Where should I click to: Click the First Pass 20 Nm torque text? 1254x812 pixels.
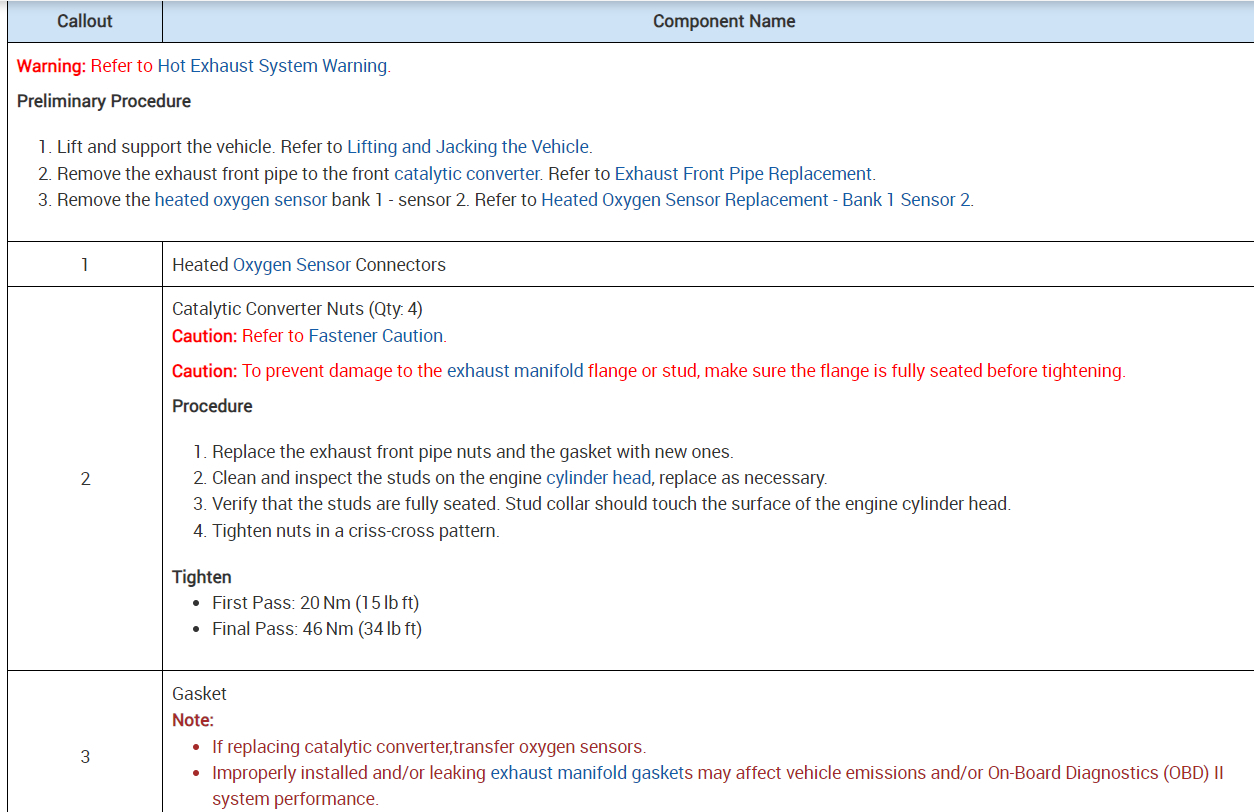pos(316,603)
